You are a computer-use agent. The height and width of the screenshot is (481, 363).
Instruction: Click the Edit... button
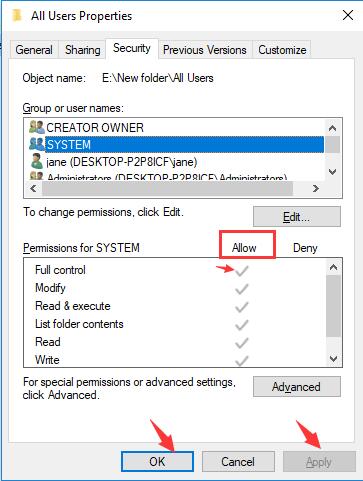(297, 217)
